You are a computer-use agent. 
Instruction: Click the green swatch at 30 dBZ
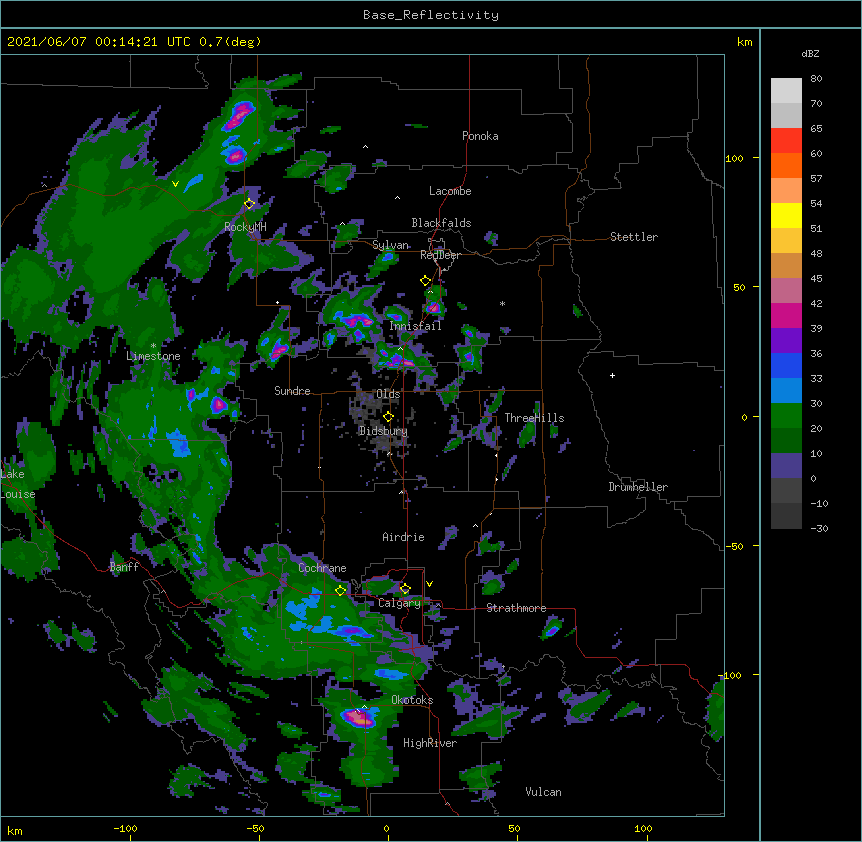(x=786, y=416)
